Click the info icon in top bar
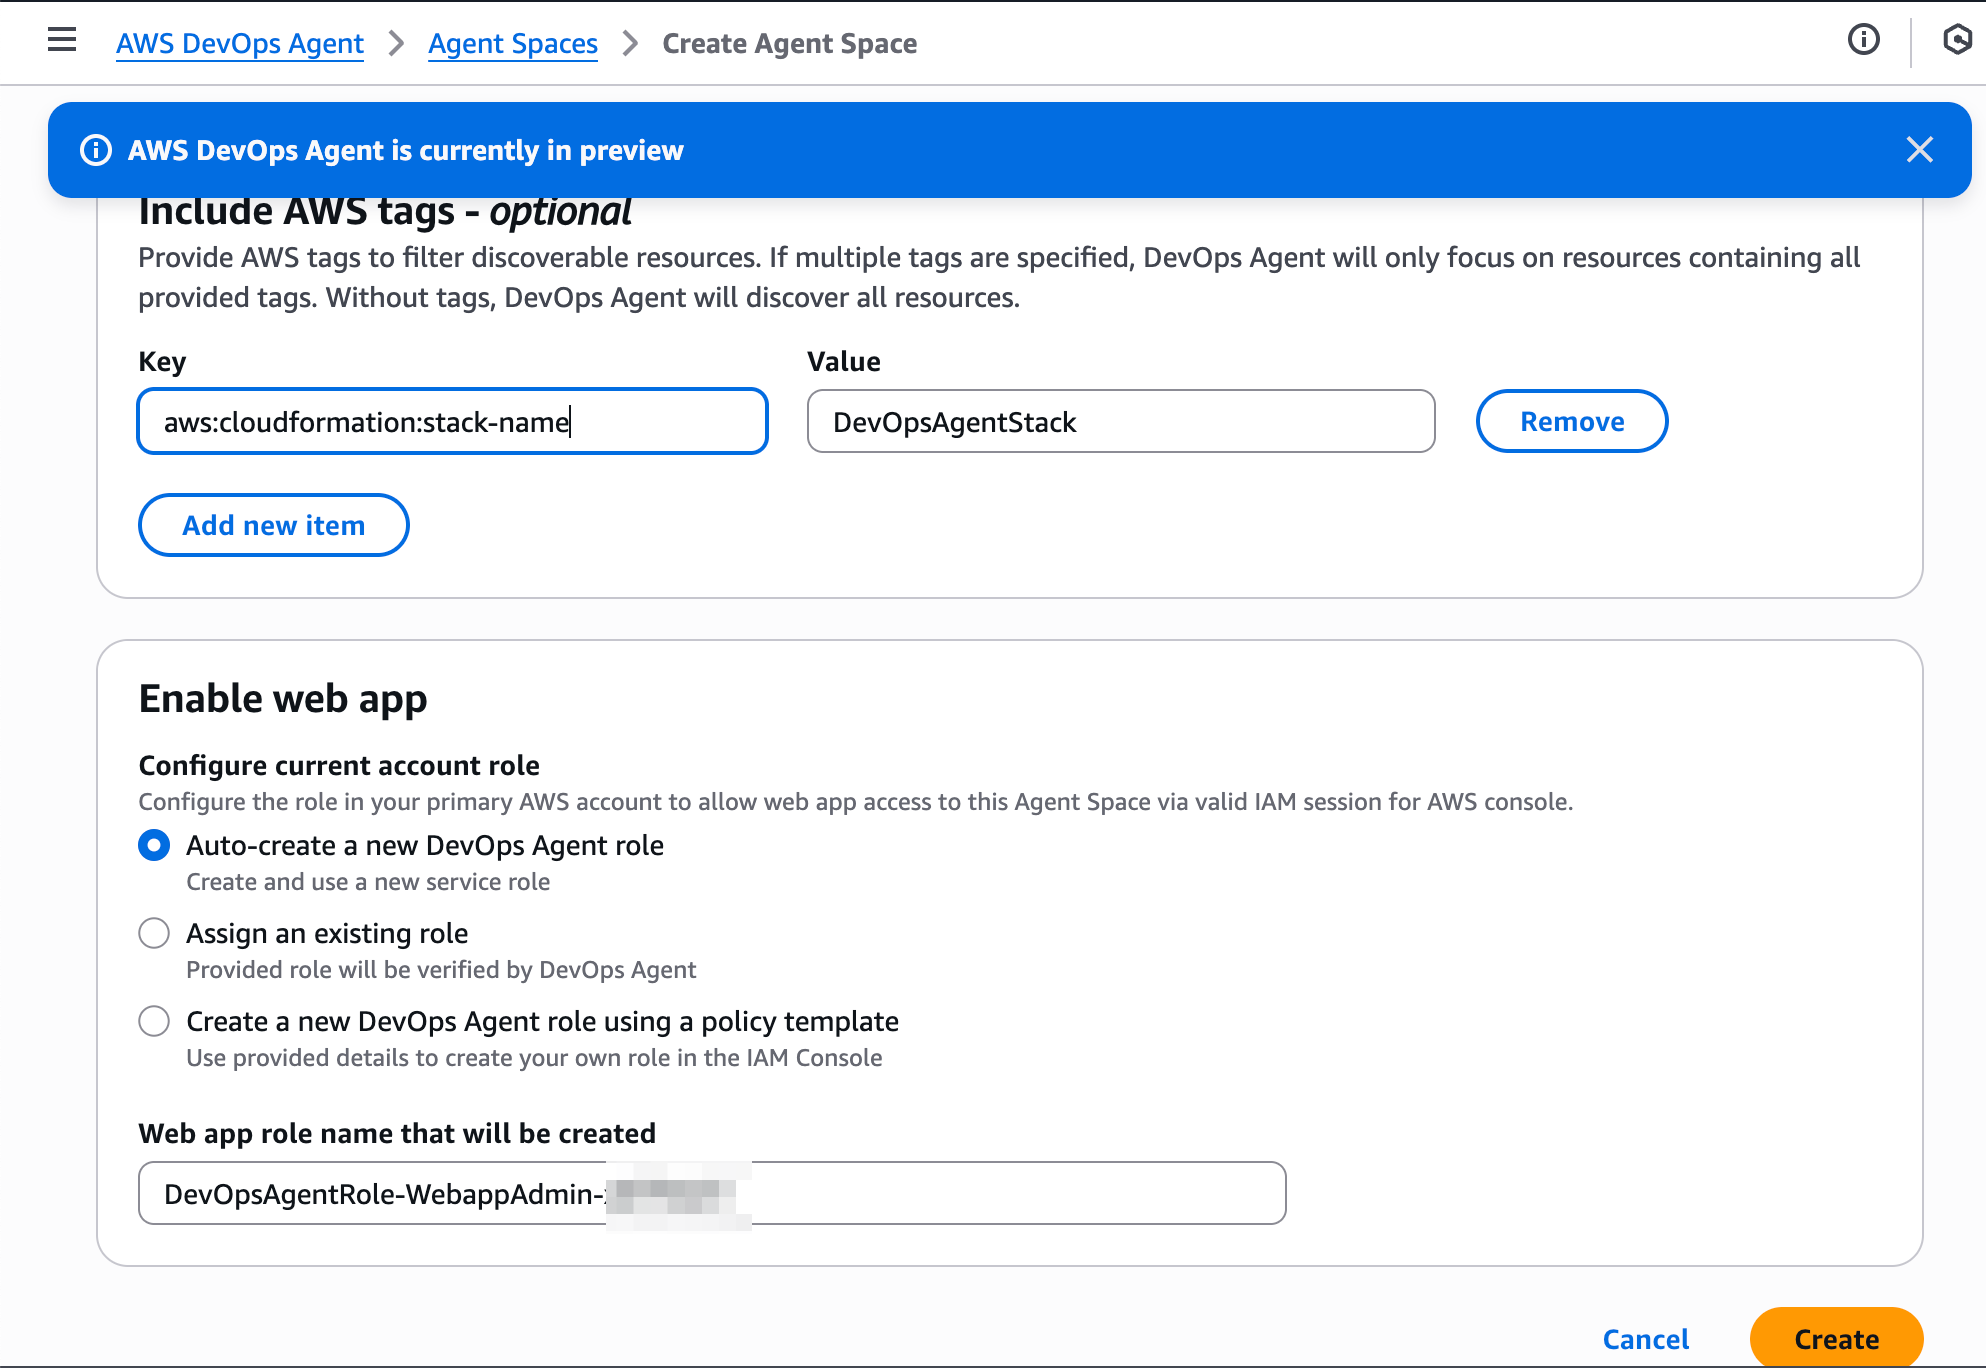The image size is (1986, 1368). [x=1863, y=40]
